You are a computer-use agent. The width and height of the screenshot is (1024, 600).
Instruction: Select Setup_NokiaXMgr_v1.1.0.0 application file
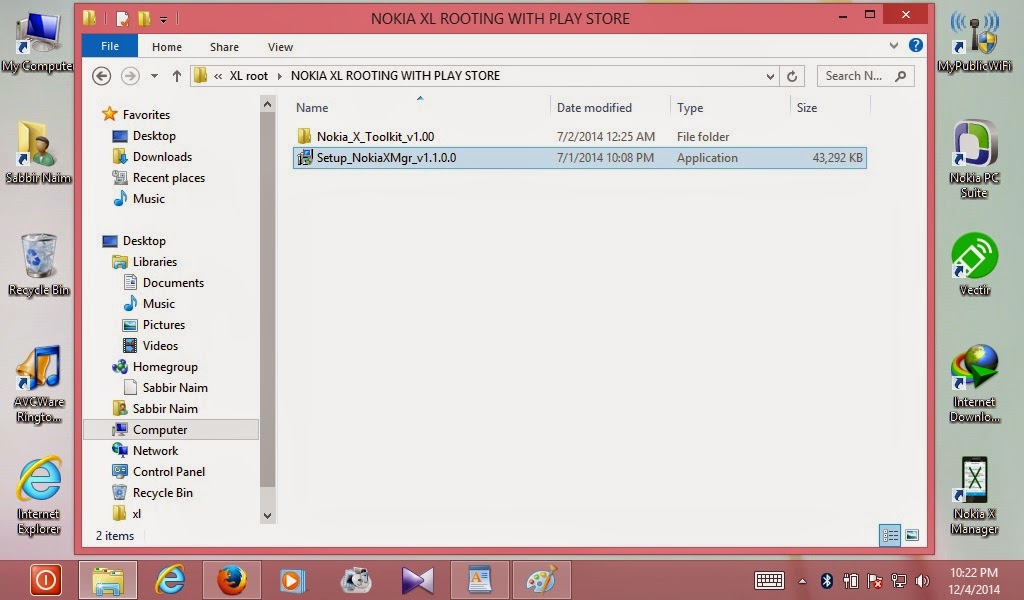(x=580, y=157)
